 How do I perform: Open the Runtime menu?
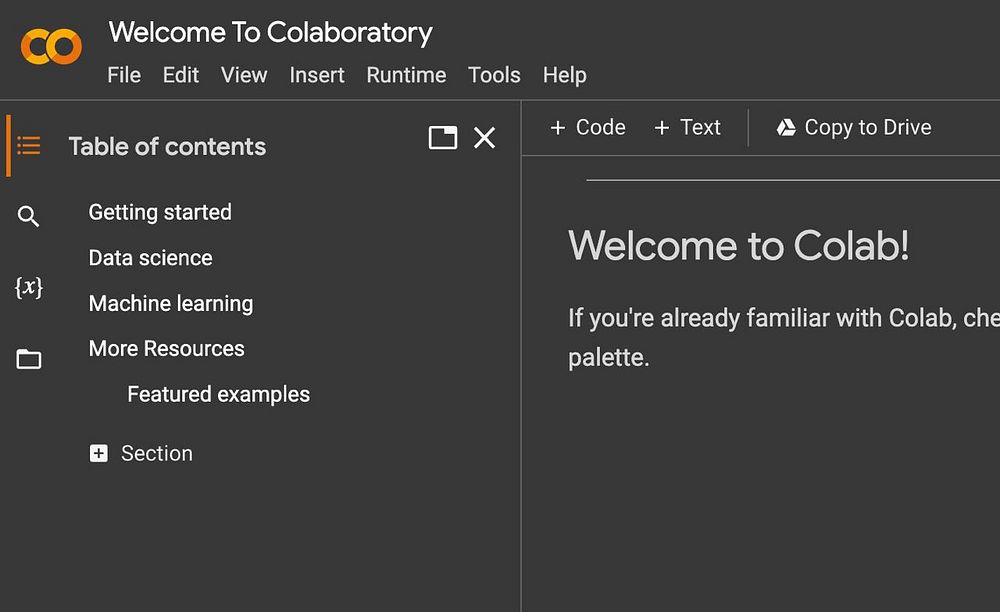pyautogui.click(x=406, y=75)
